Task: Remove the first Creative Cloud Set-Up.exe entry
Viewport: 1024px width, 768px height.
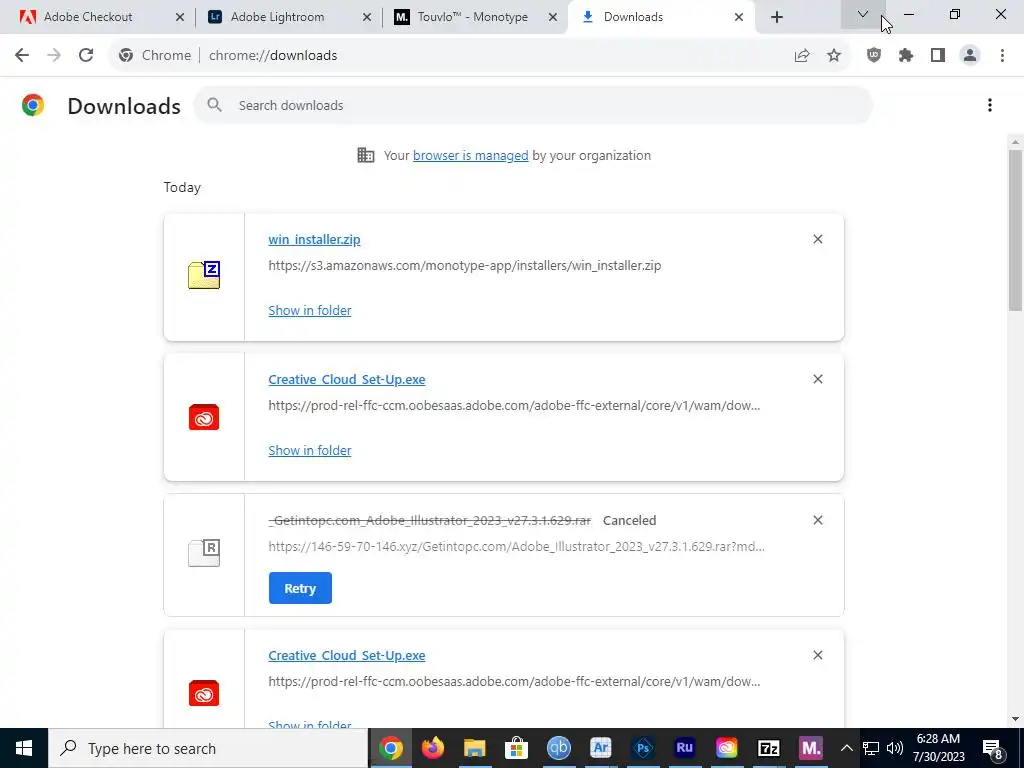Action: [818, 379]
